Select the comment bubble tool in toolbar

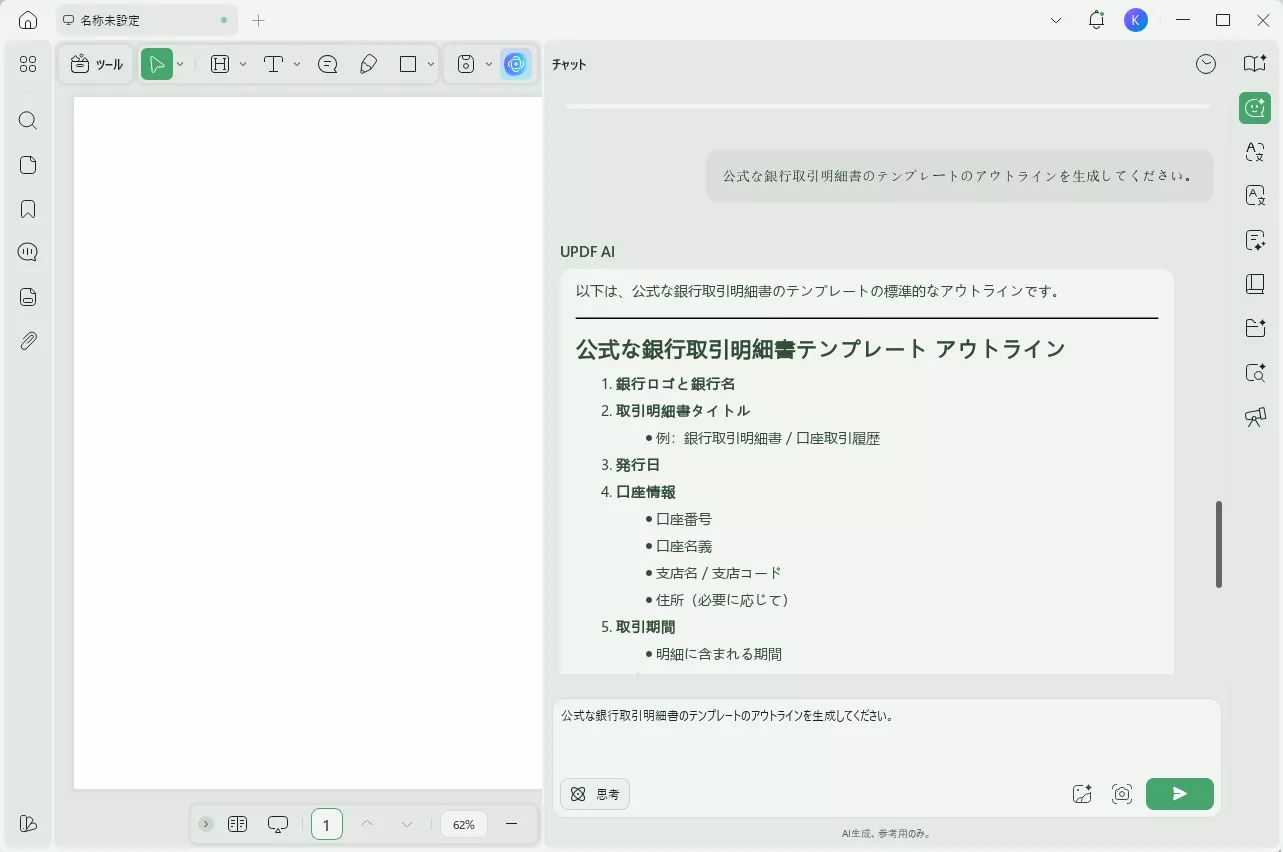(327, 63)
